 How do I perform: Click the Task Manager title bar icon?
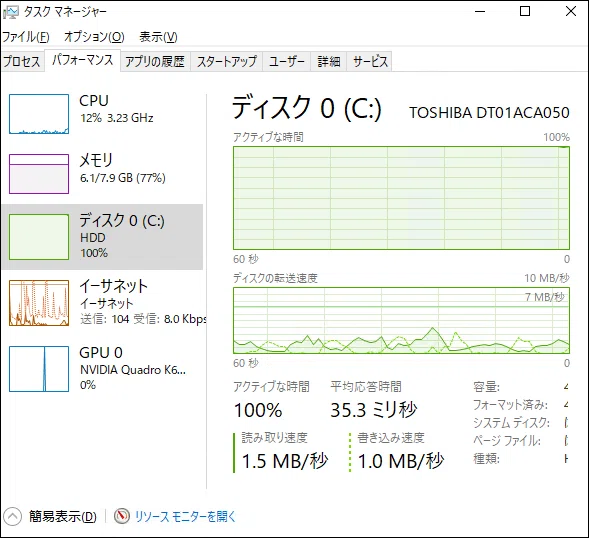tap(11, 12)
